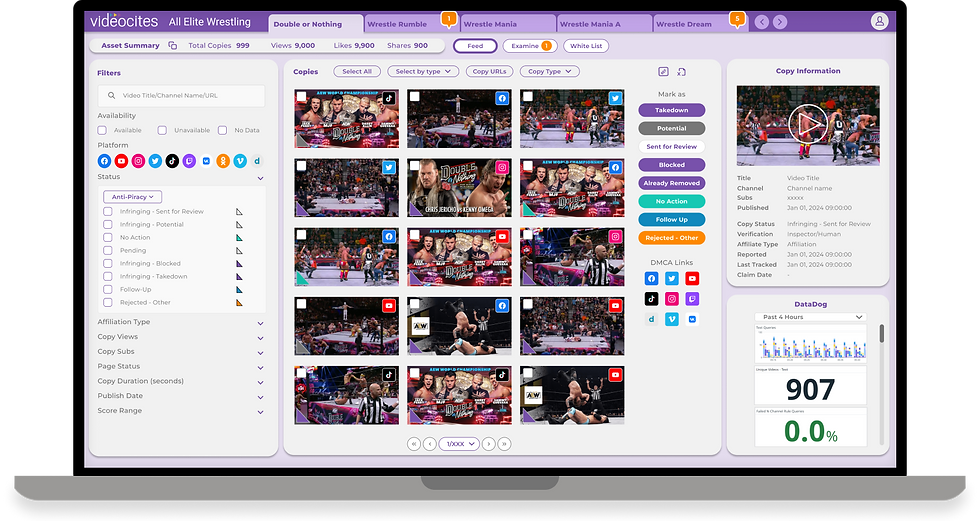Screen dimensions: 980x521
Task: Expand the Score Range filter
Action: pyautogui.click(x=261, y=412)
